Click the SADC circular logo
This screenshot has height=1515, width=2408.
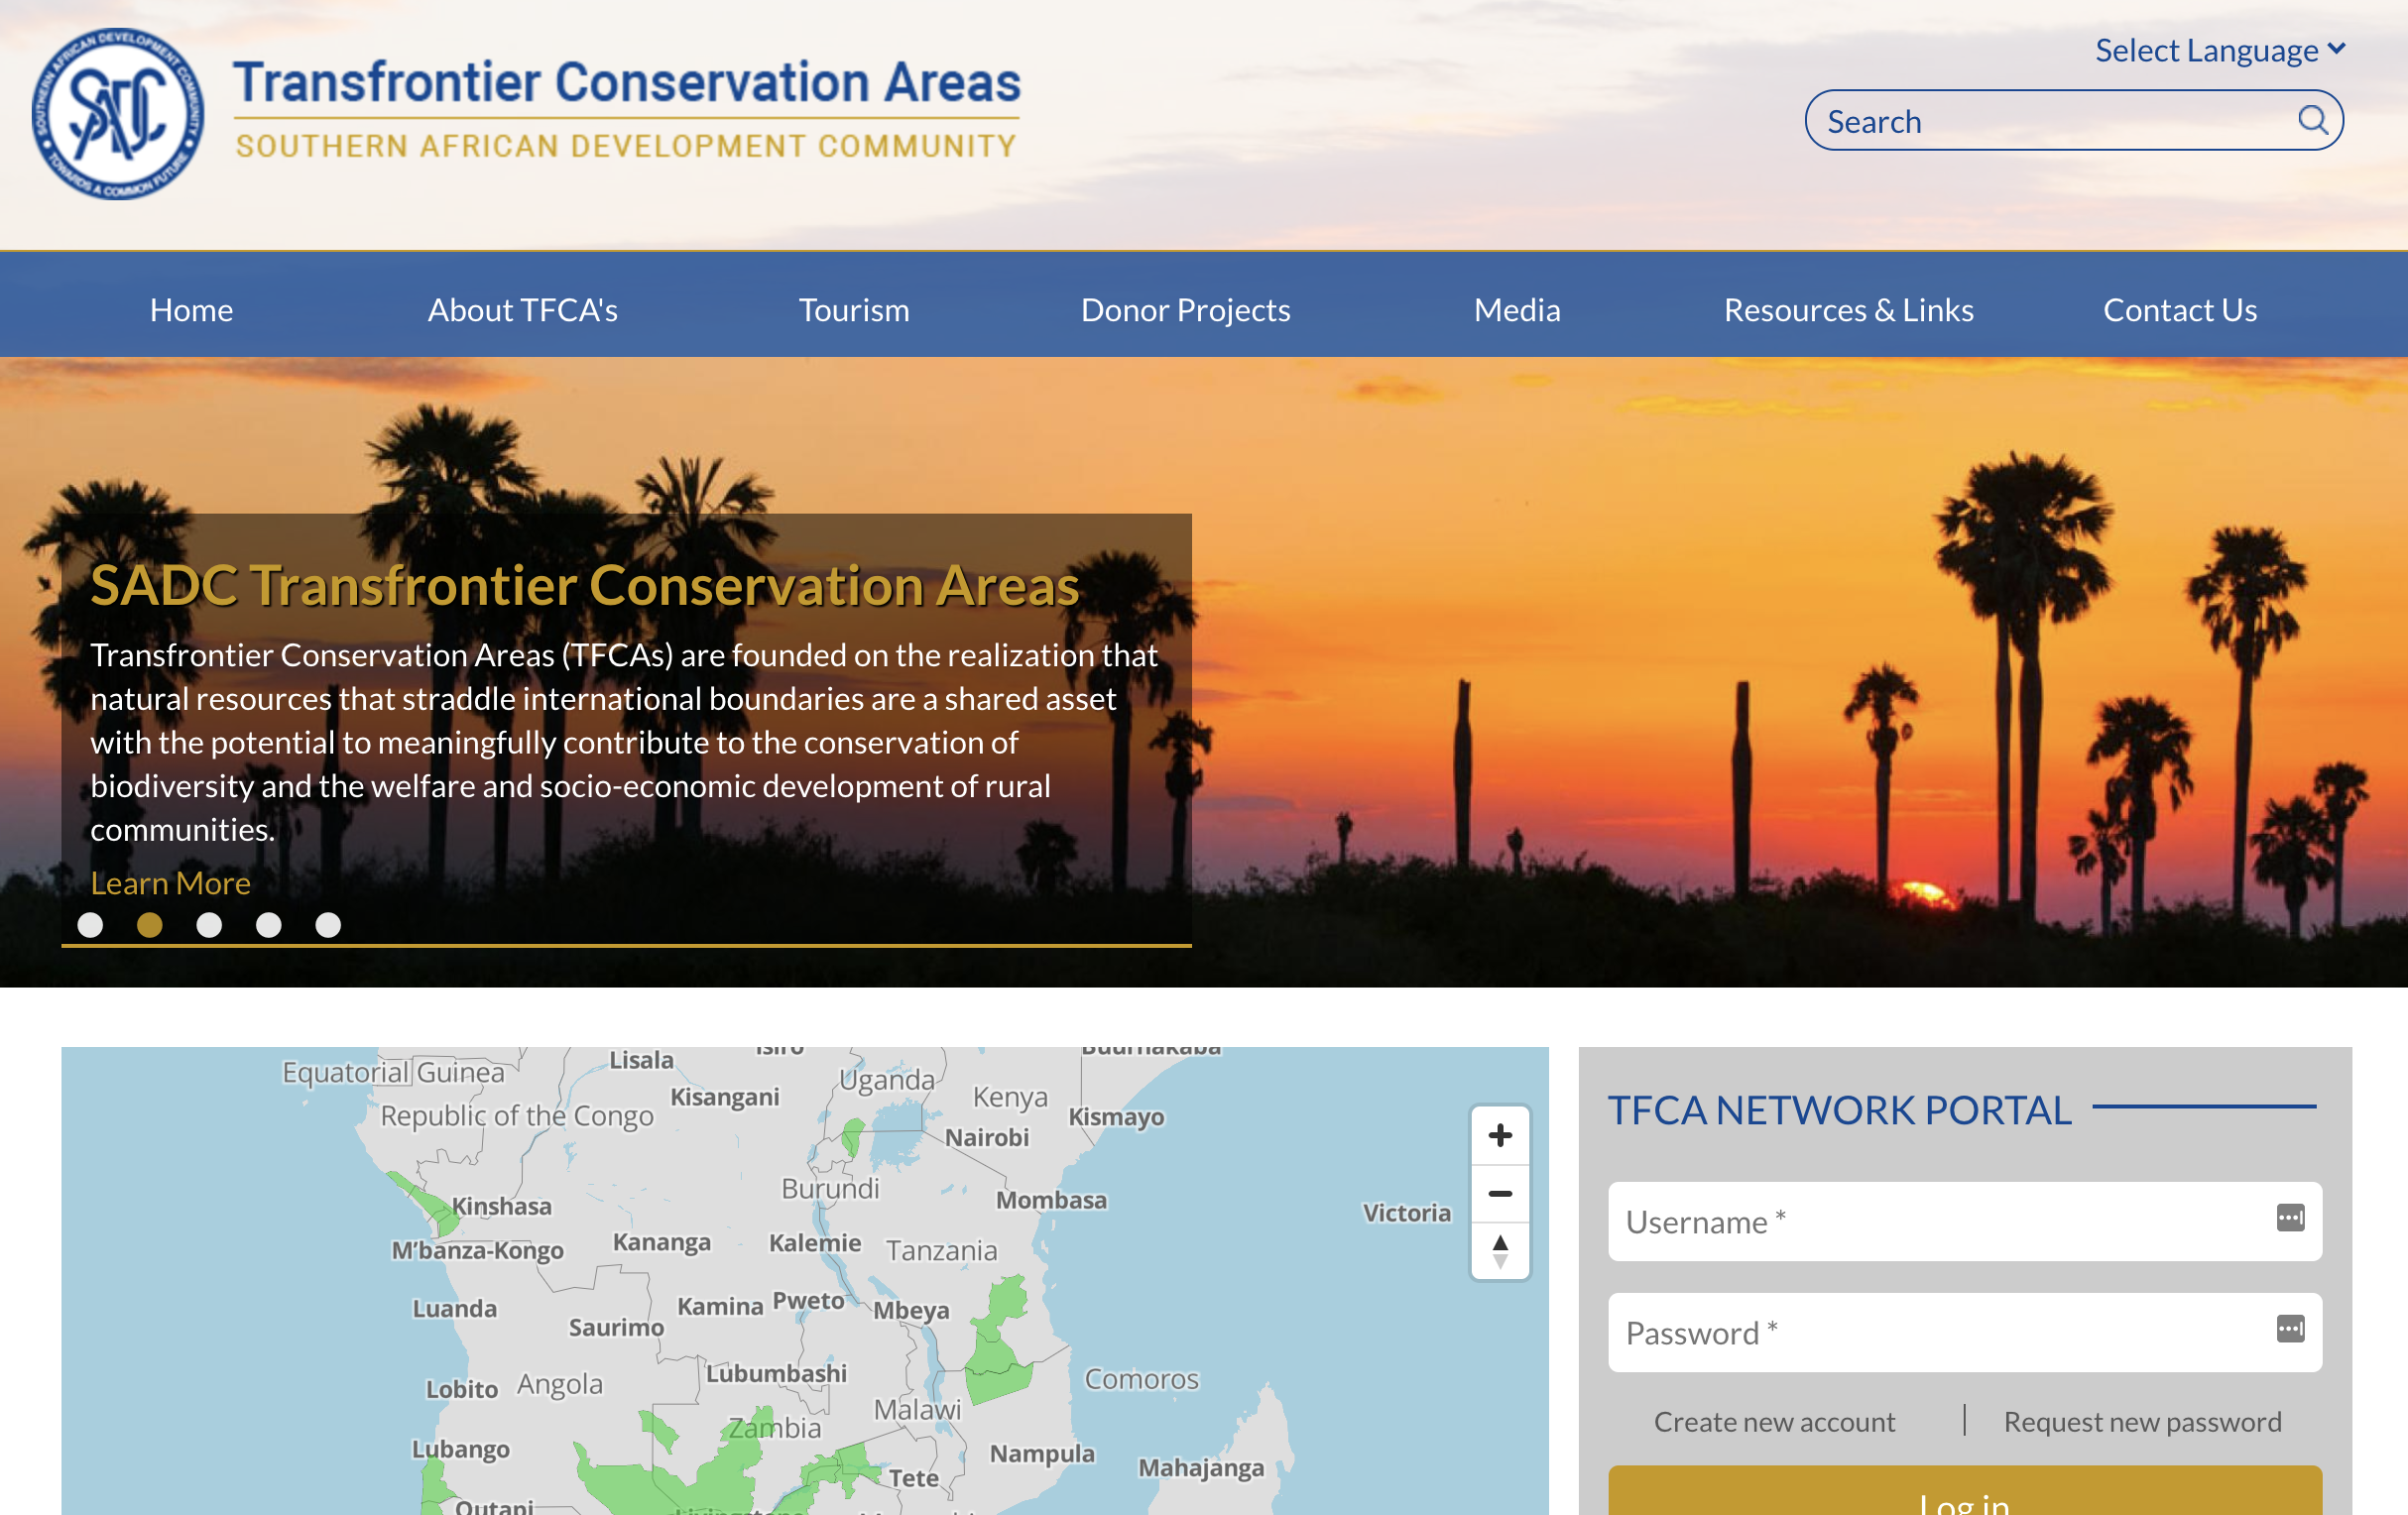[118, 114]
